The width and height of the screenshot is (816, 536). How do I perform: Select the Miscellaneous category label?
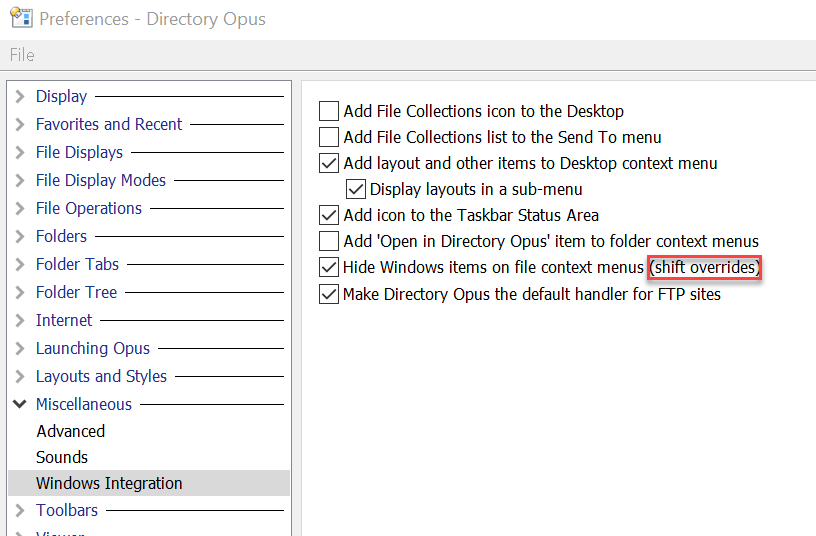point(83,404)
